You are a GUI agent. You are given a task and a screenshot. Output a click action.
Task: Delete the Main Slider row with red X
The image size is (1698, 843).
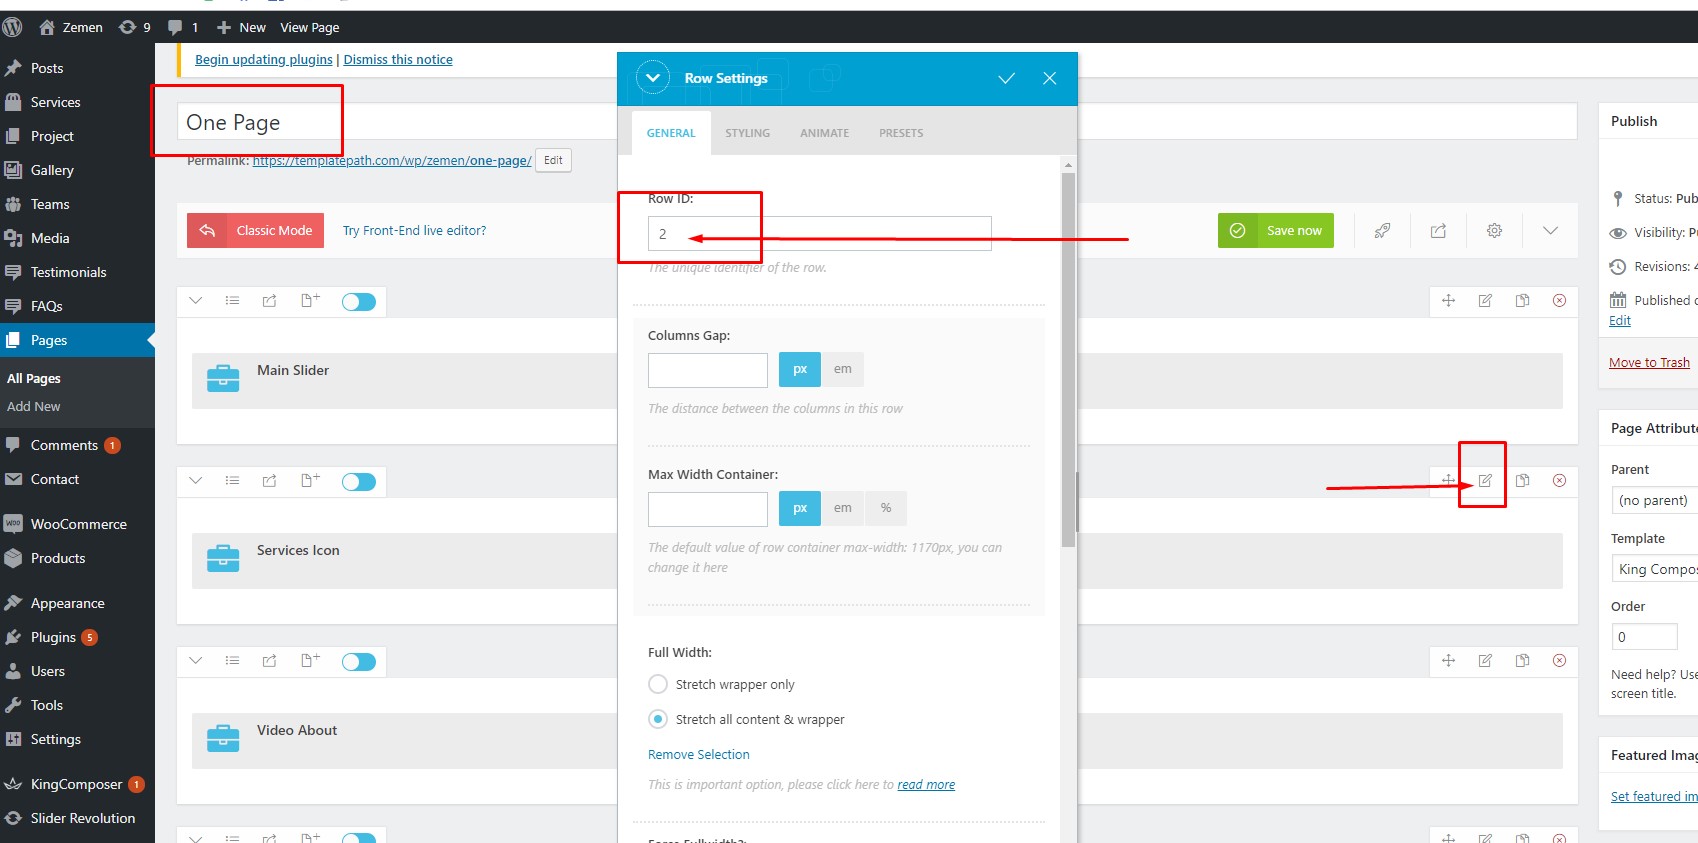click(1559, 301)
